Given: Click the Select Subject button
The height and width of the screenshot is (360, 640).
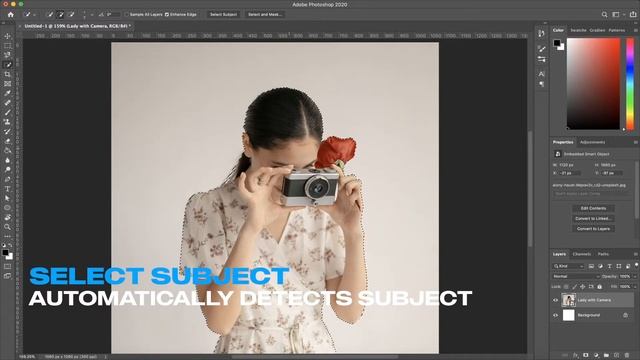Looking at the screenshot, I should 223,15.
